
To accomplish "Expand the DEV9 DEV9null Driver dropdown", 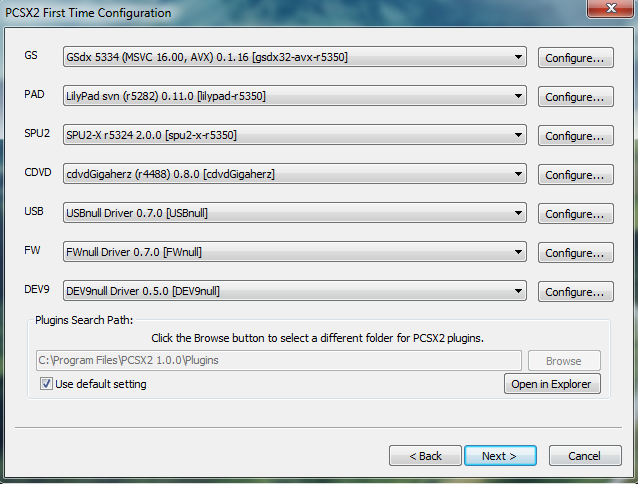I will [x=295, y=291].
